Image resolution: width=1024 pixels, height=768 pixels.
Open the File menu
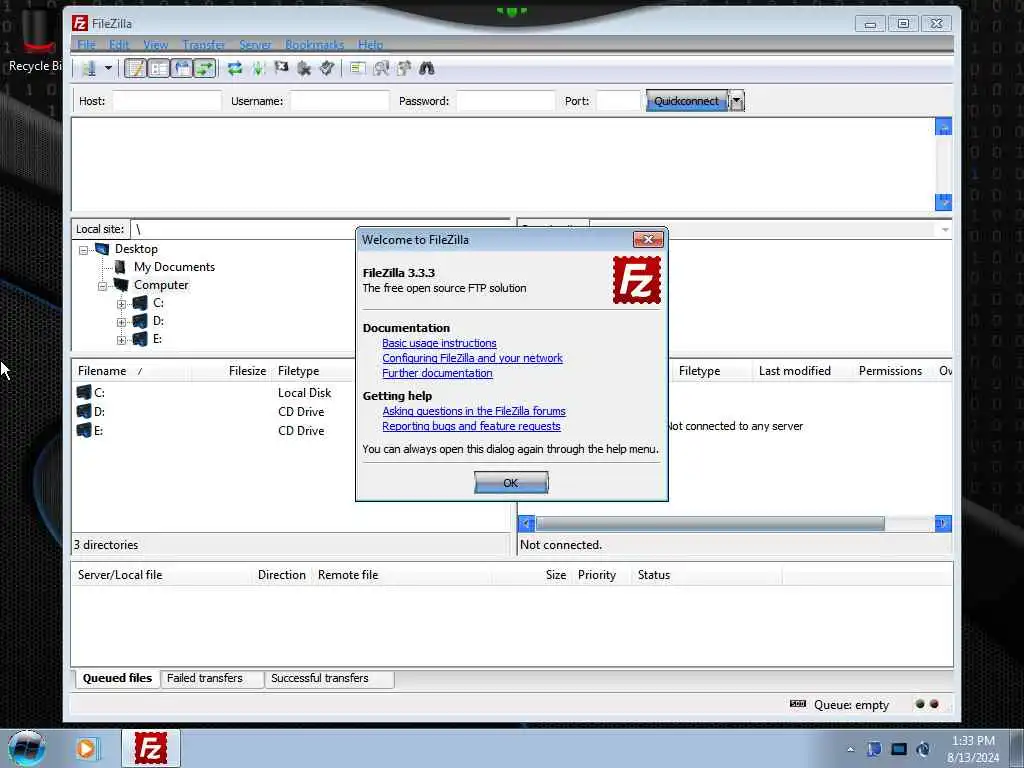(x=86, y=44)
